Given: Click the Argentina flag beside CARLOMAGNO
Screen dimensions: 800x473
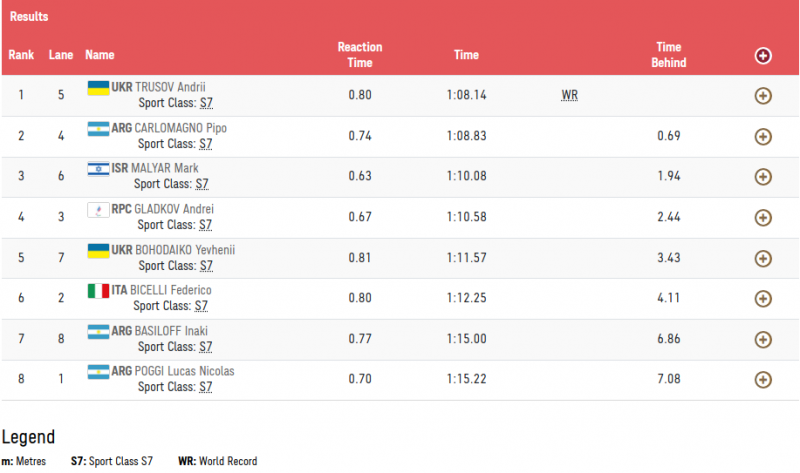Looking at the screenshot, I should [x=98, y=128].
